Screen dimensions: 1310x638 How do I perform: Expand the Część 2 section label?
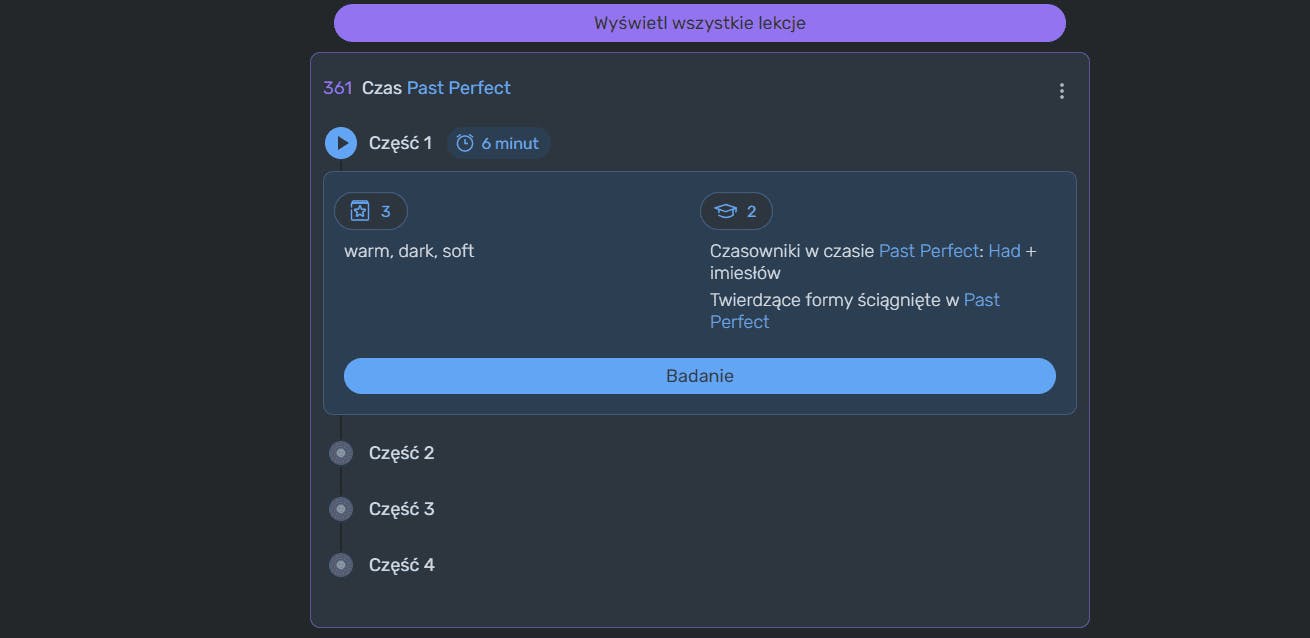click(401, 453)
